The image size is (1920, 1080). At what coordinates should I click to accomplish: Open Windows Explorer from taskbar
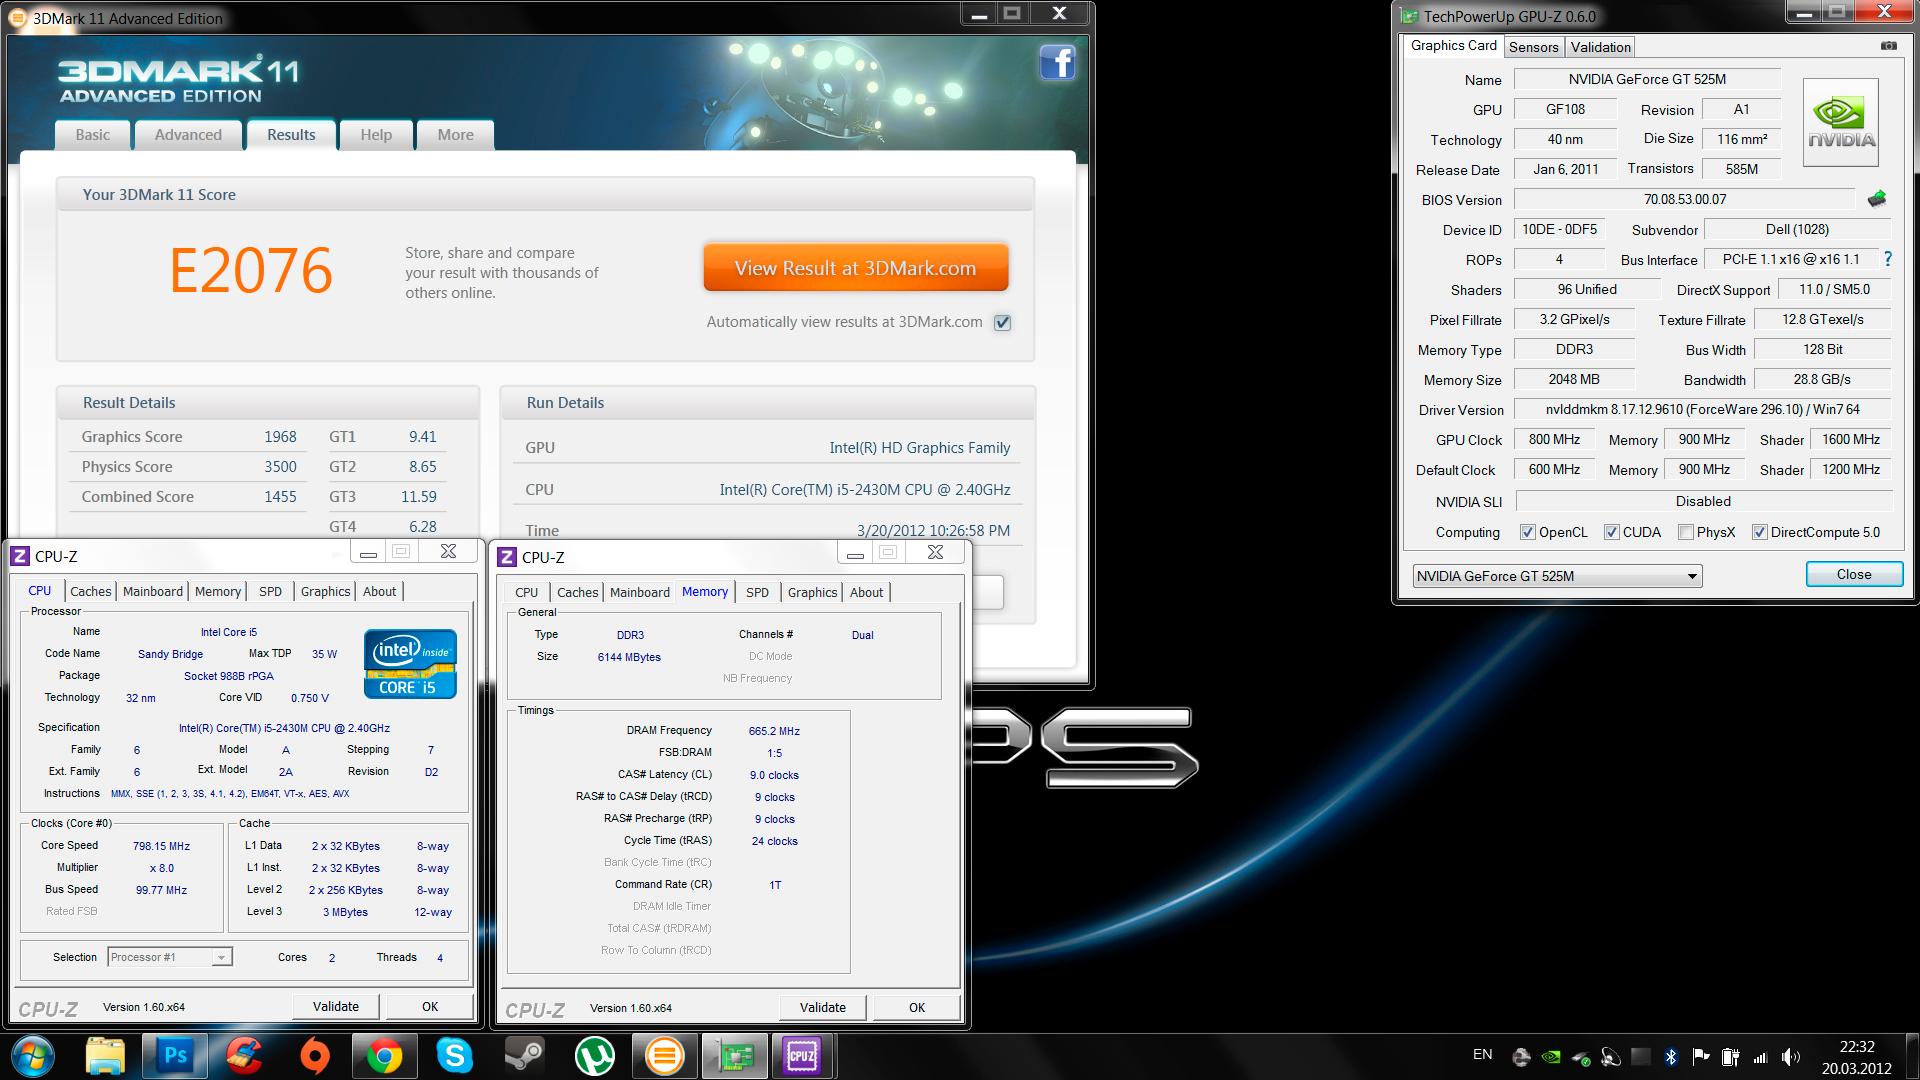coord(104,1056)
